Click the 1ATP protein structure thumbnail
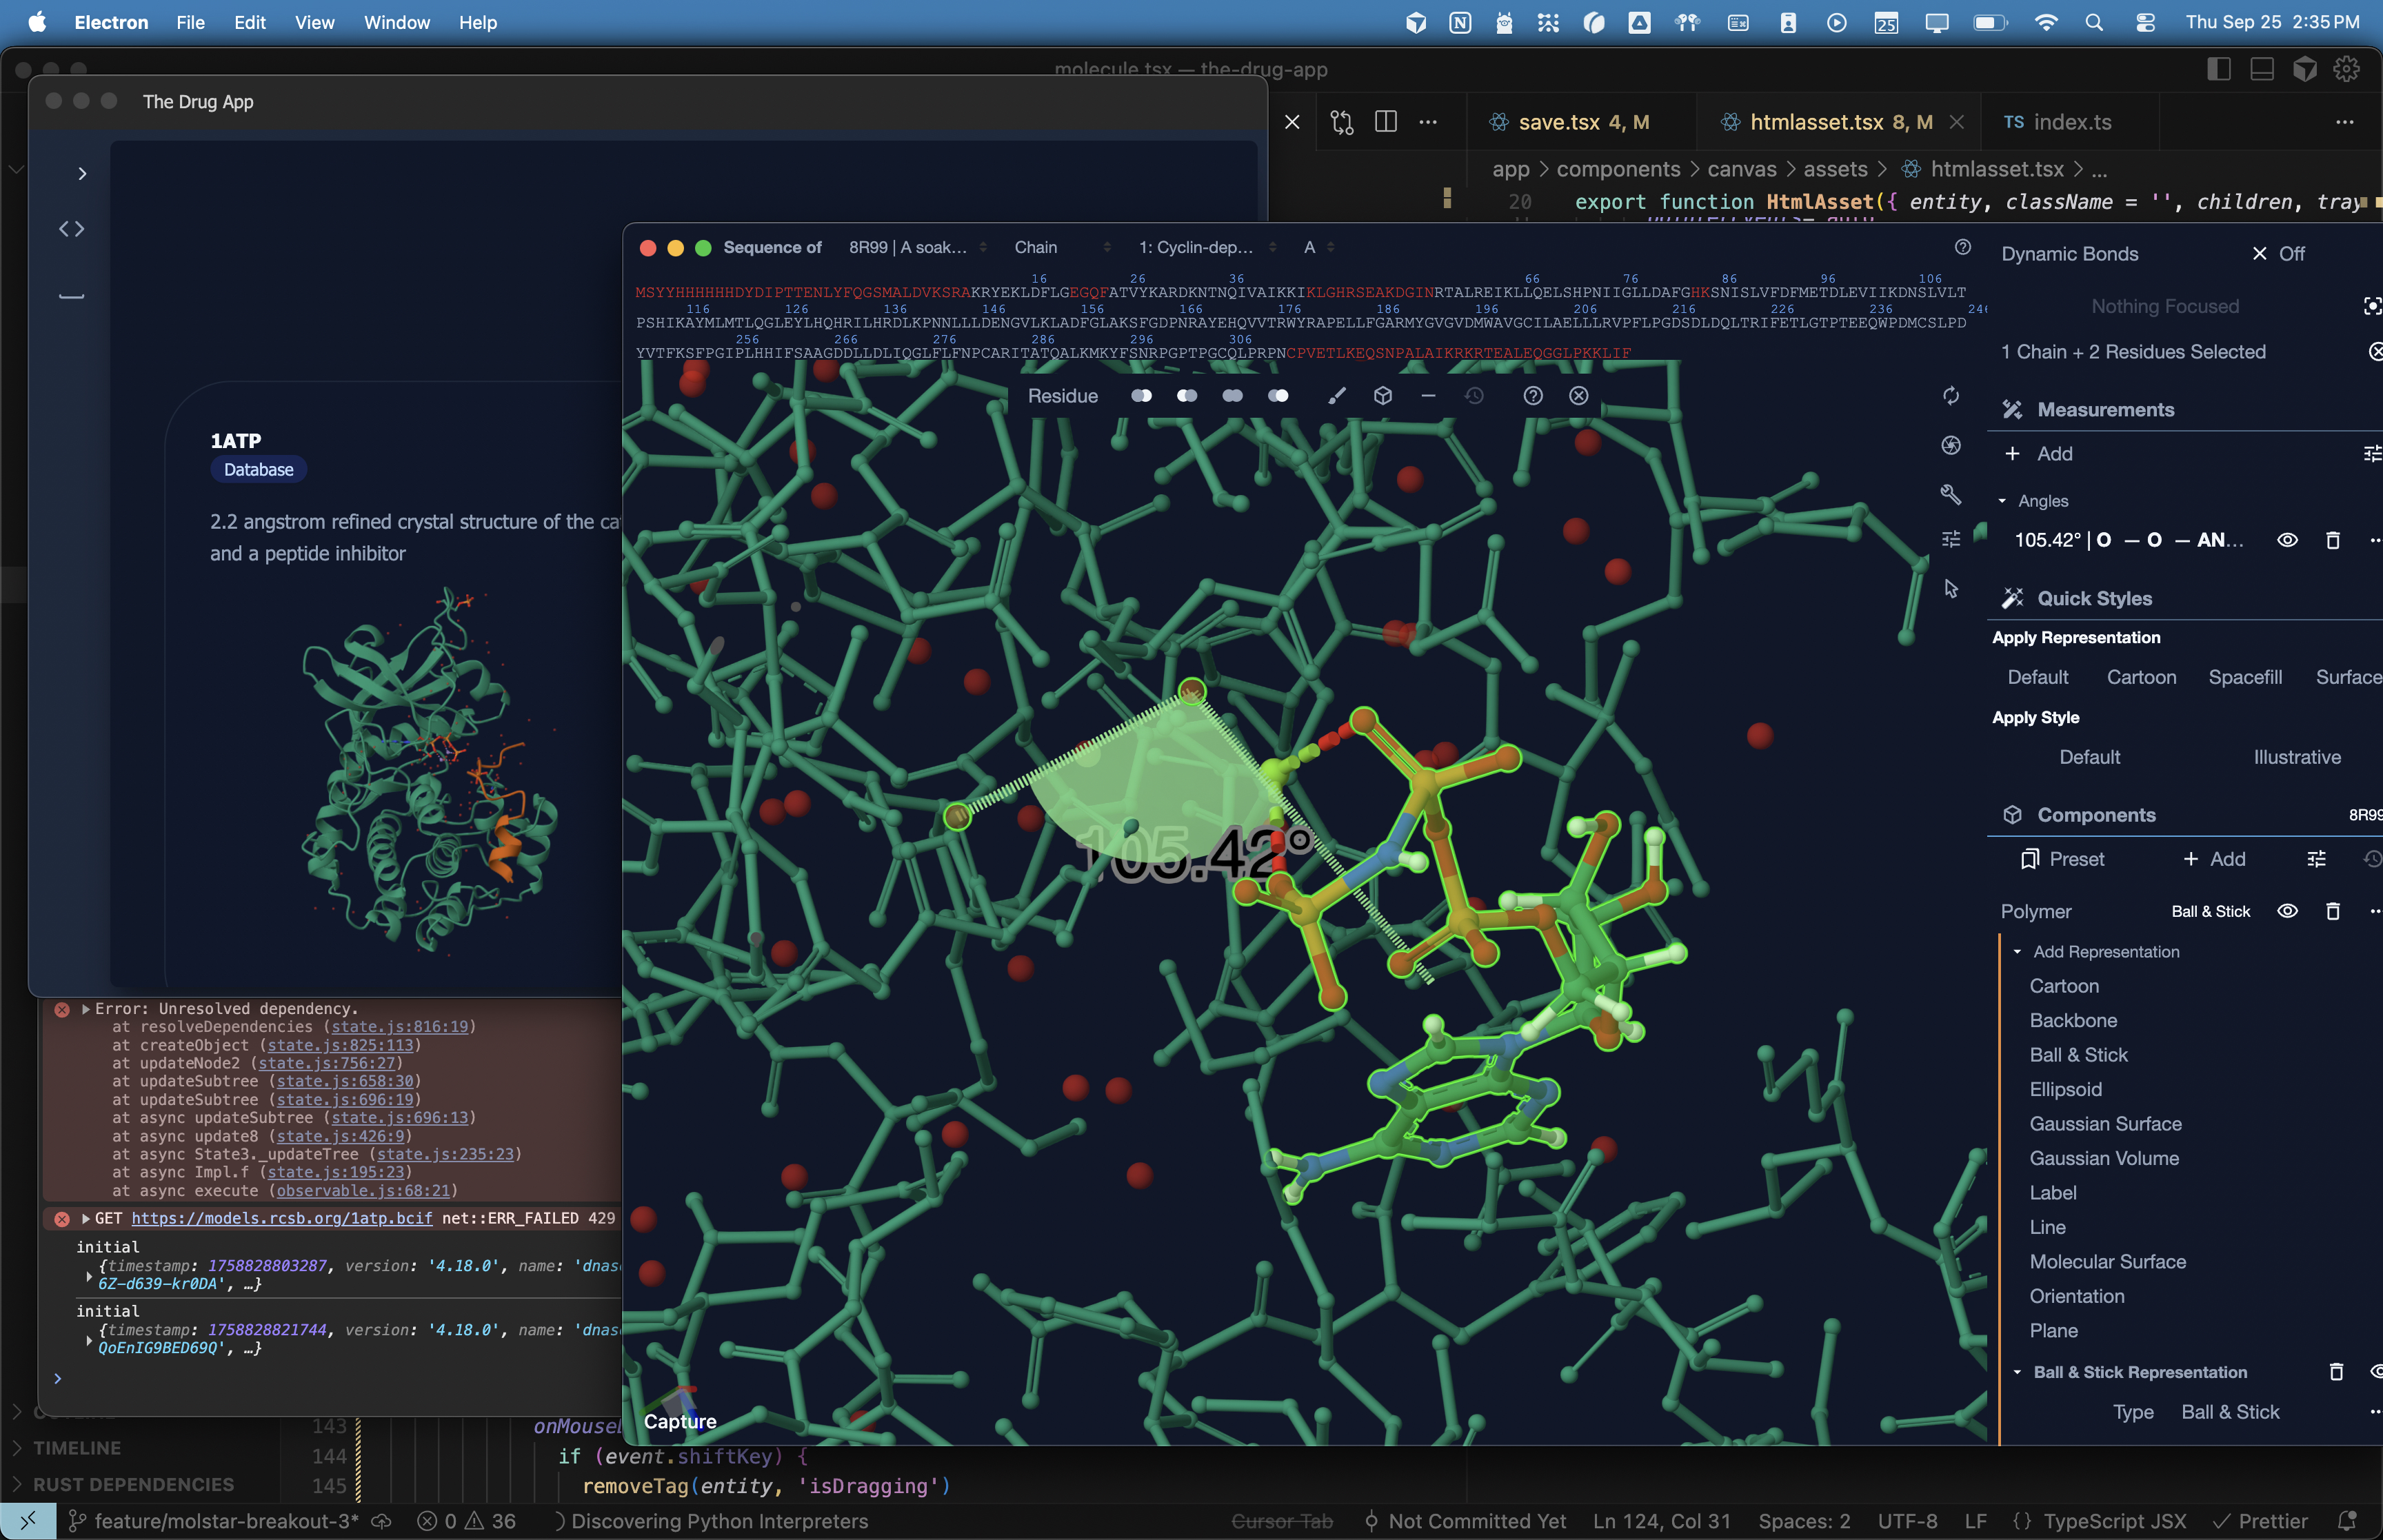2383x1540 pixels. 431,769
